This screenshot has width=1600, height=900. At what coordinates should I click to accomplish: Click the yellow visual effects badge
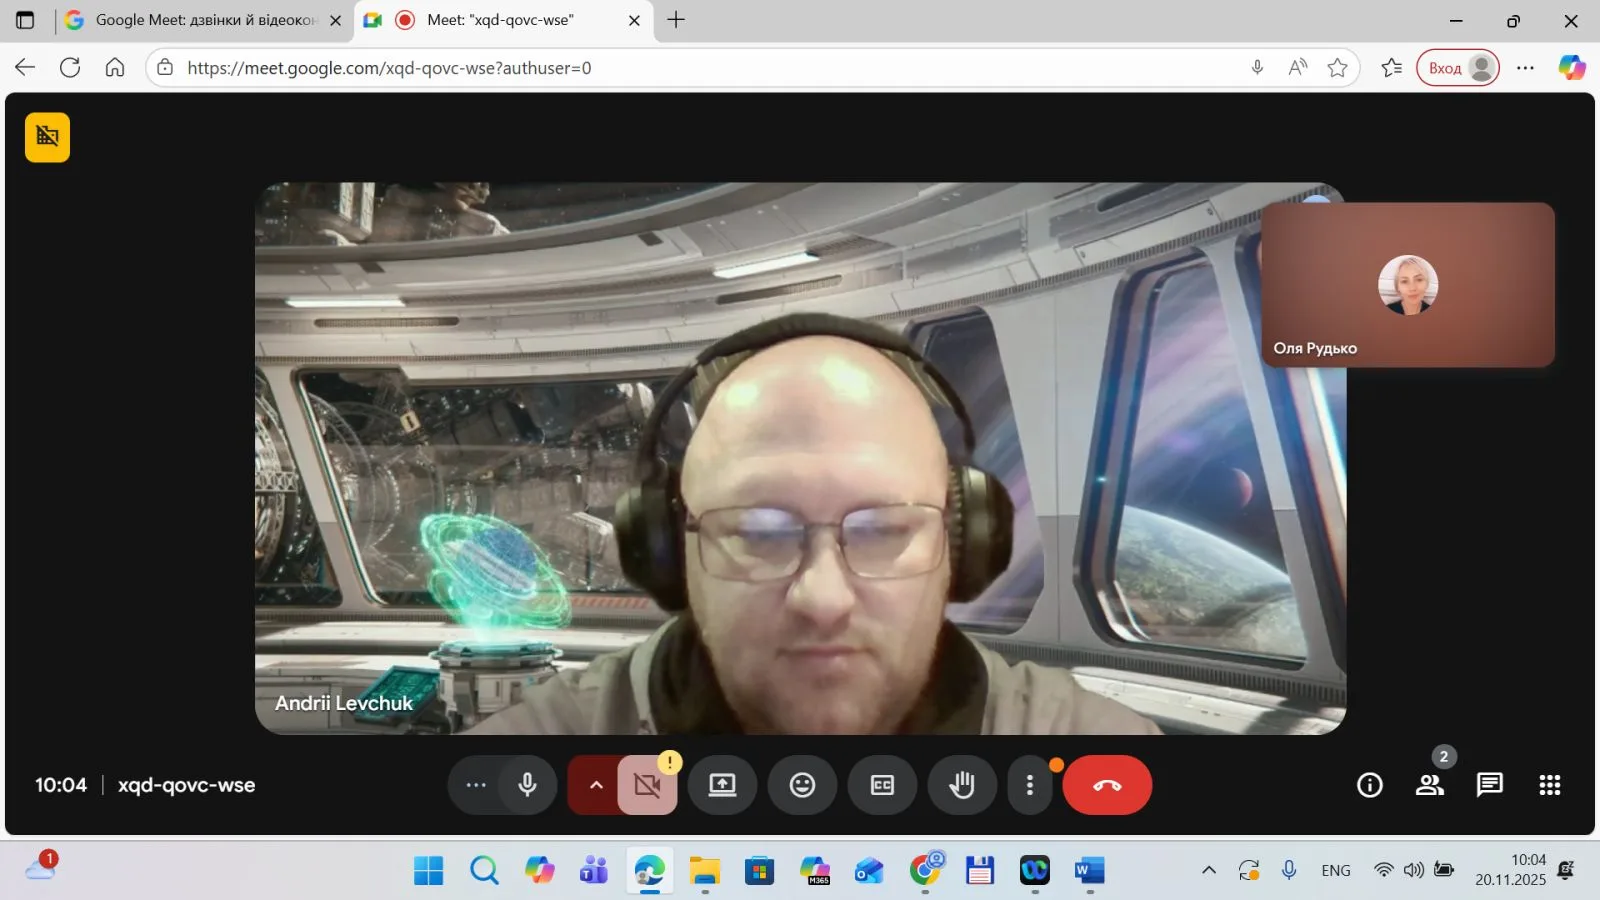point(47,137)
